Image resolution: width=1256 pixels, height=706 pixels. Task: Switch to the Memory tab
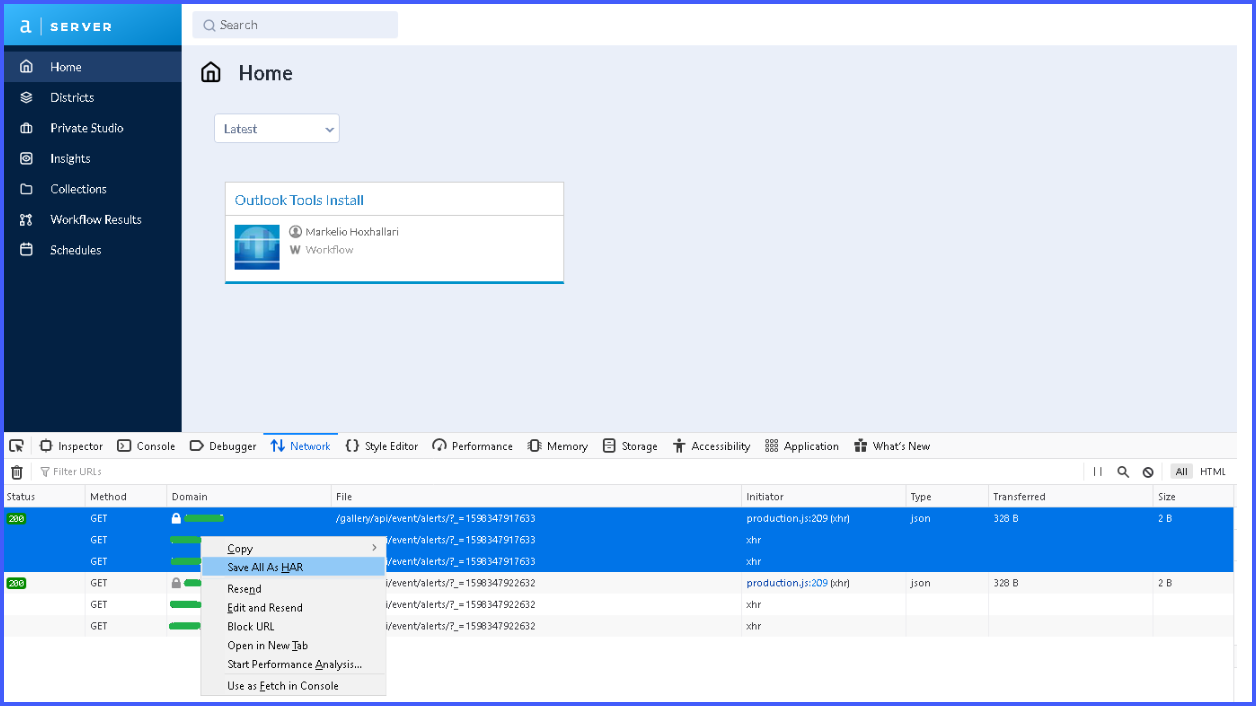[x=557, y=446]
